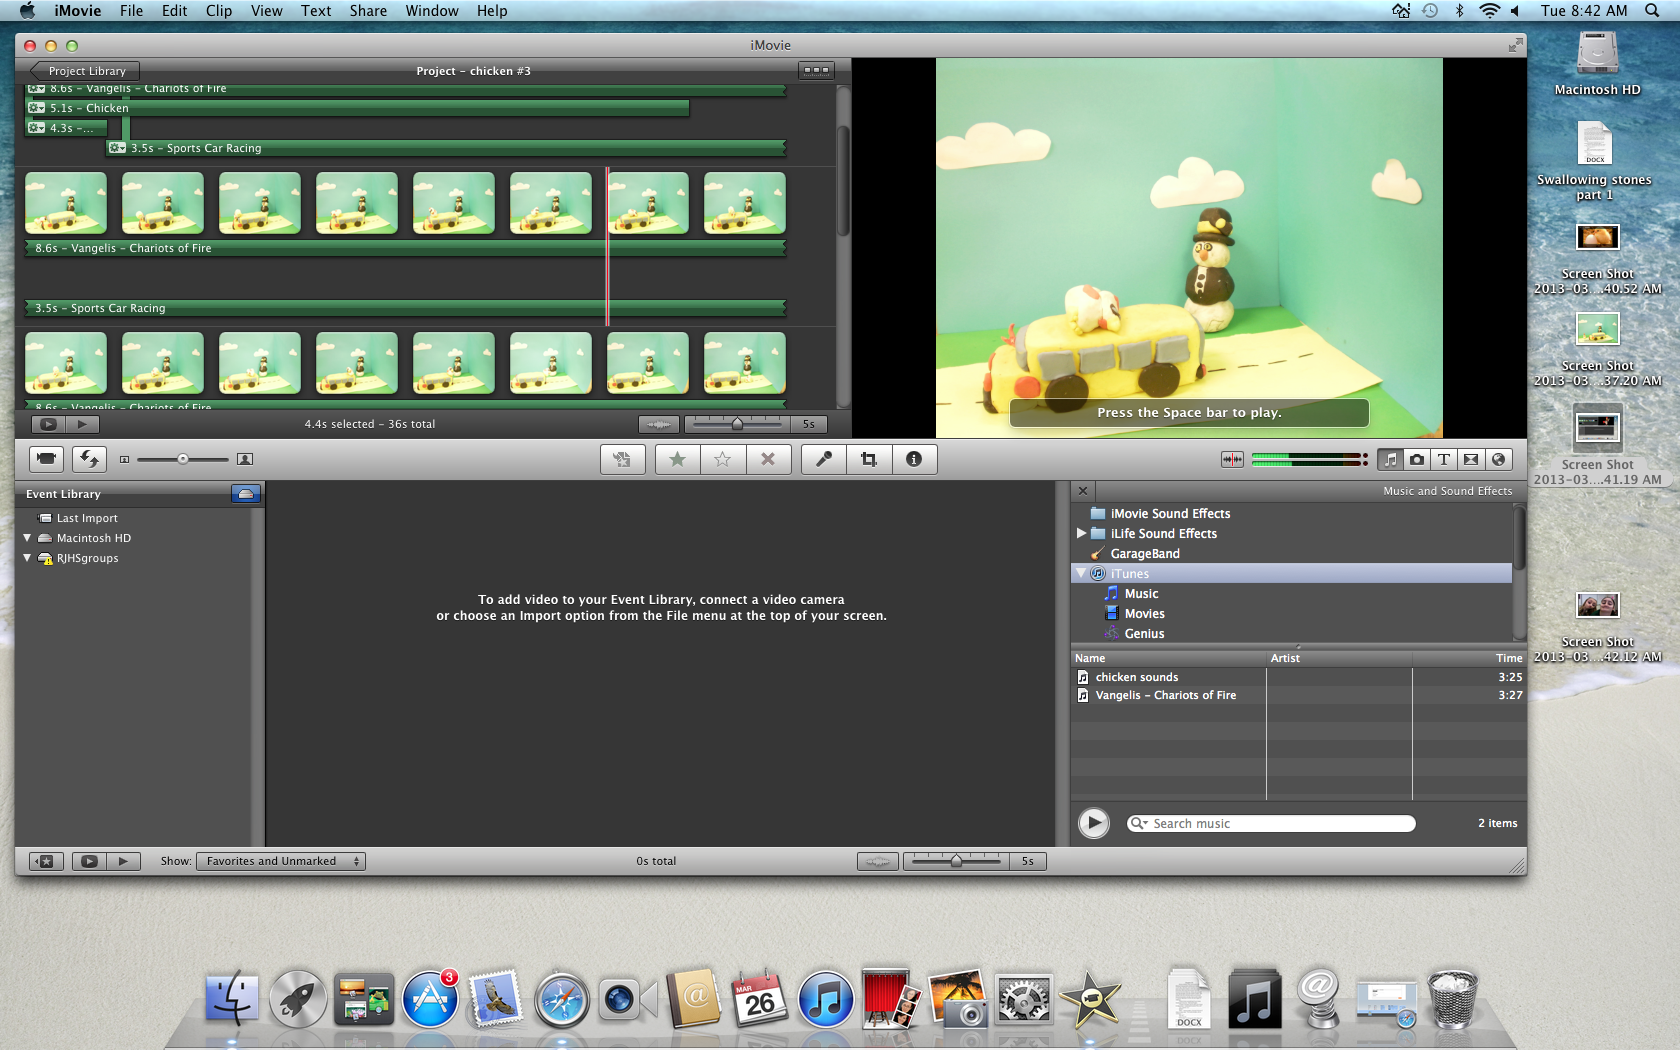Select iMovie Sound Effects folder
Image resolution: width=1680 pixels, height=1050 pixels.
1170,513
